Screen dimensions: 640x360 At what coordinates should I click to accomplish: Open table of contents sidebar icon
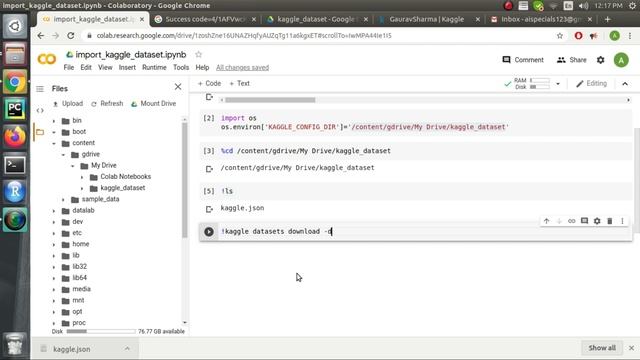[x=40, y=89]
